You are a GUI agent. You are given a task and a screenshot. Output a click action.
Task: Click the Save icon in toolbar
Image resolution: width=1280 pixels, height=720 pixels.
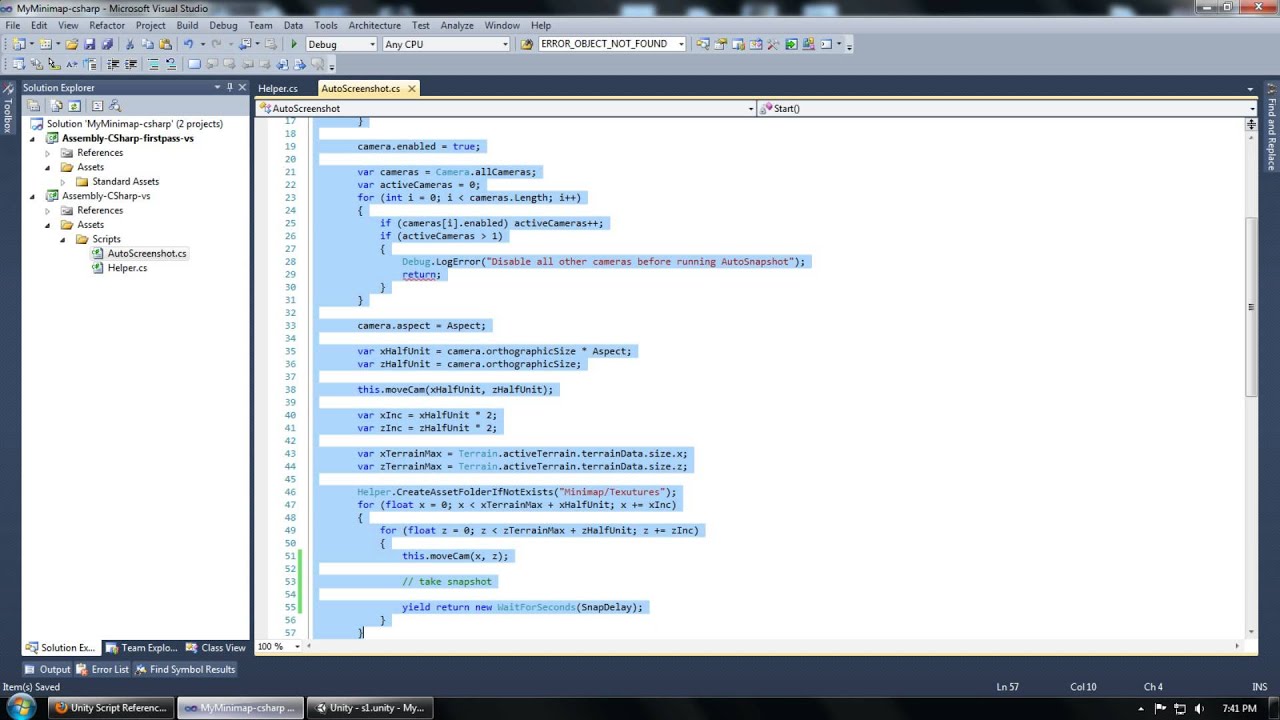pyautogui.click(x=89, y=44)
